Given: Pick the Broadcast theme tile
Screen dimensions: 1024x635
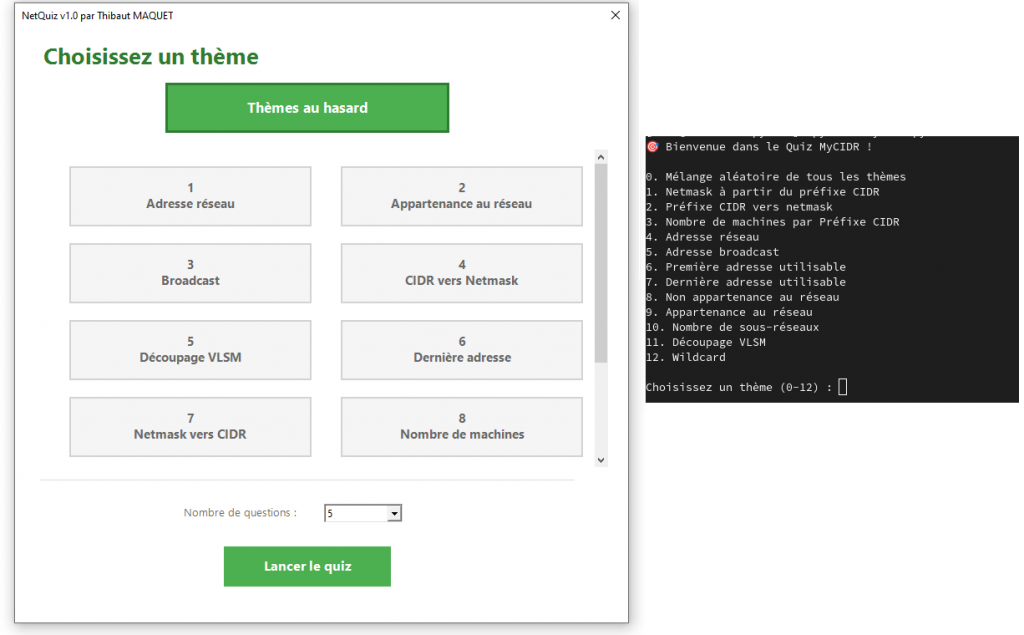Looking at the screenshot, I should click(x=190, y=273).
